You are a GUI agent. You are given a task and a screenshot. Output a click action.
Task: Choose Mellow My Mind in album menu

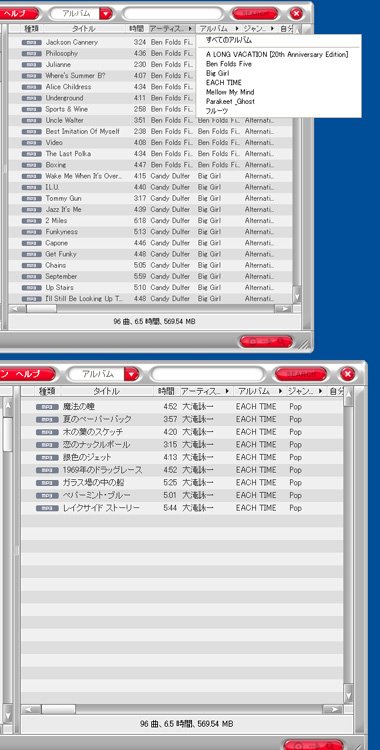point(230,92)
